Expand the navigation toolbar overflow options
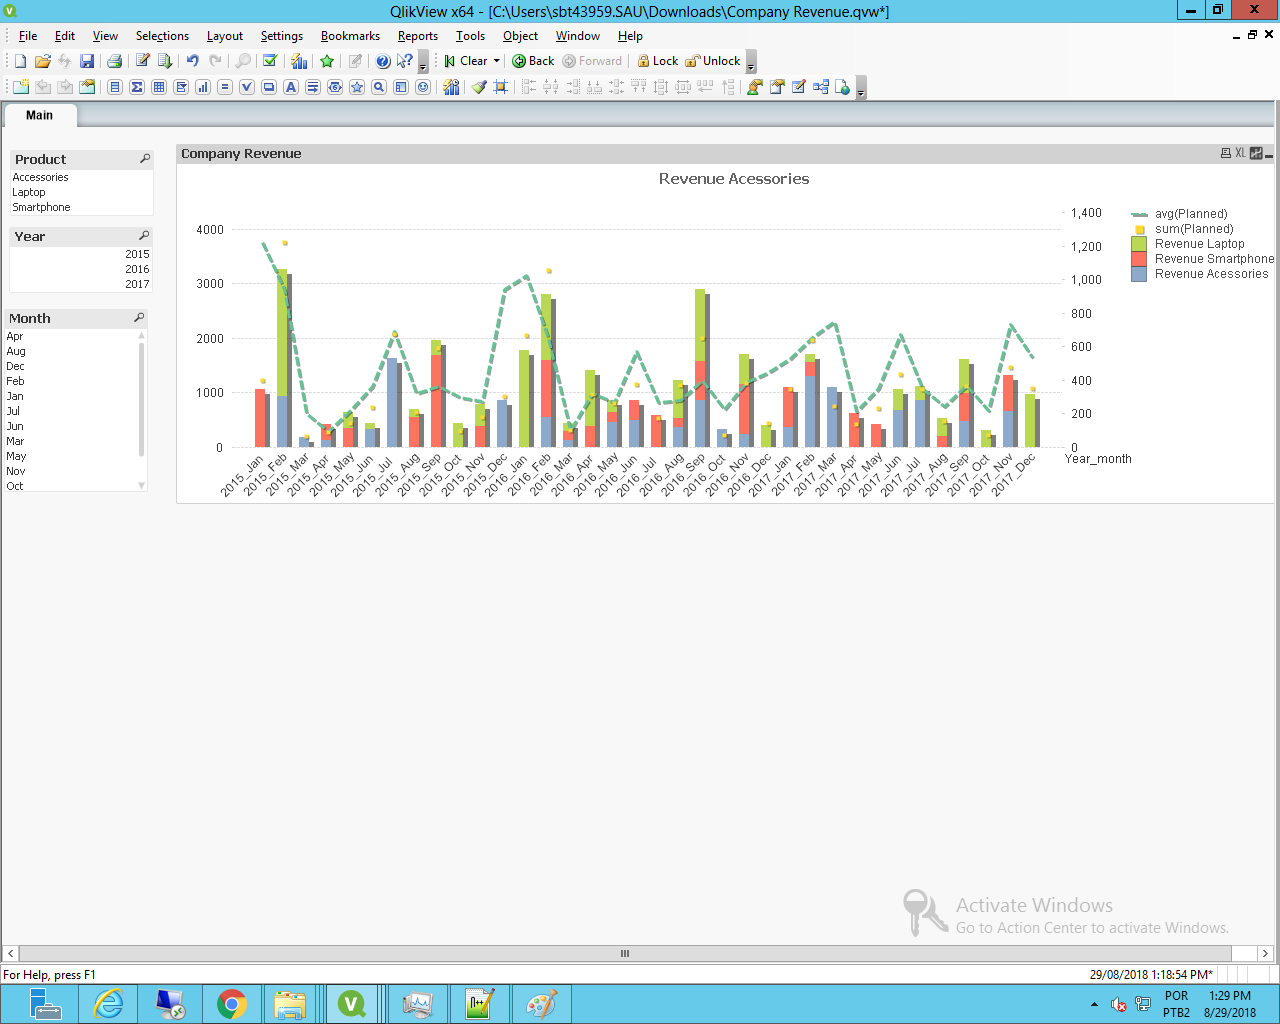 coord(751,63)
